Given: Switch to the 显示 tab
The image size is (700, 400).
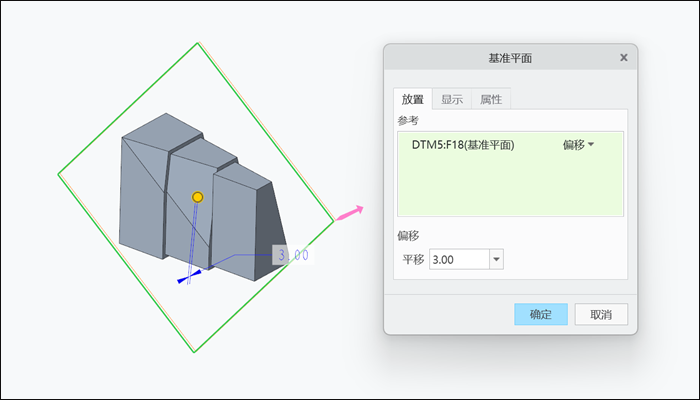Looking at the screenshot, I should tap(452, 99).
